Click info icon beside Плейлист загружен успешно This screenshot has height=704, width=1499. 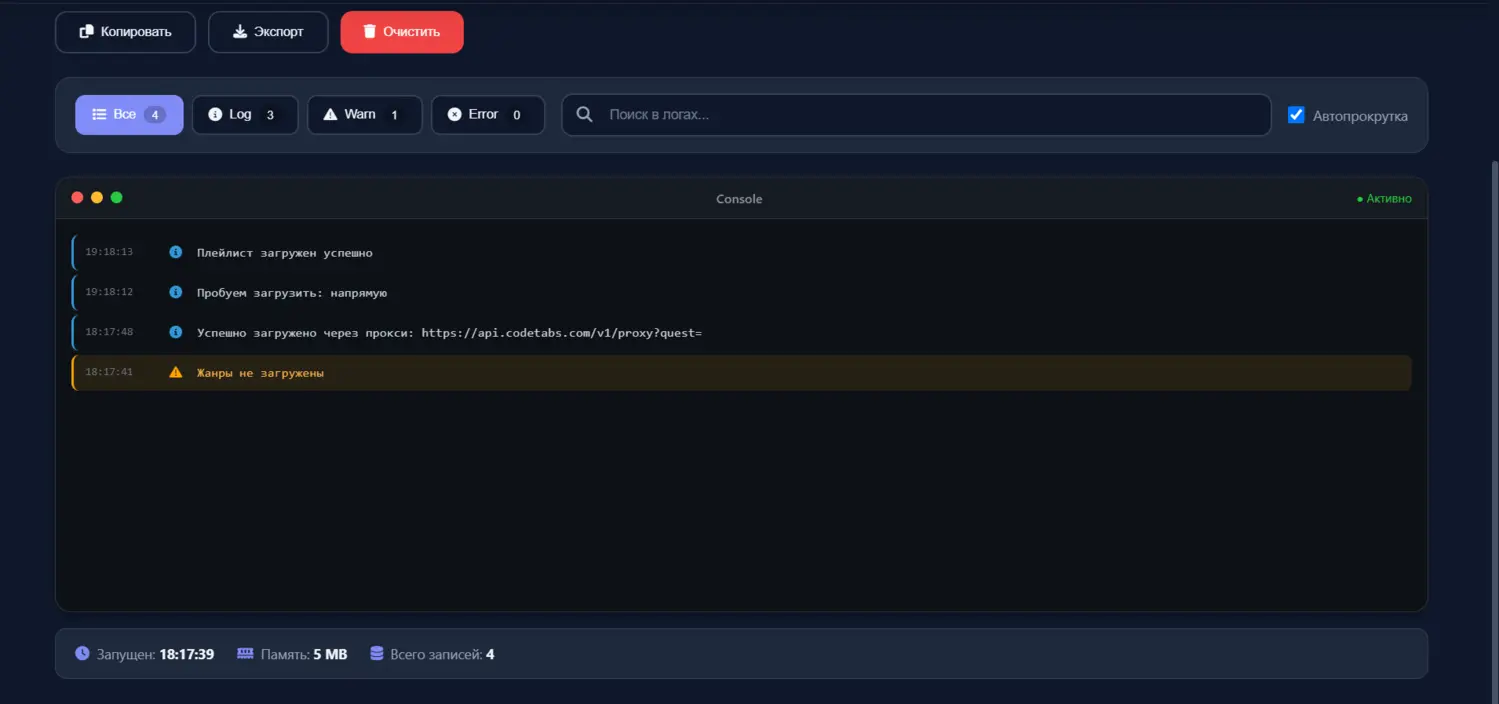click(176, 253)
